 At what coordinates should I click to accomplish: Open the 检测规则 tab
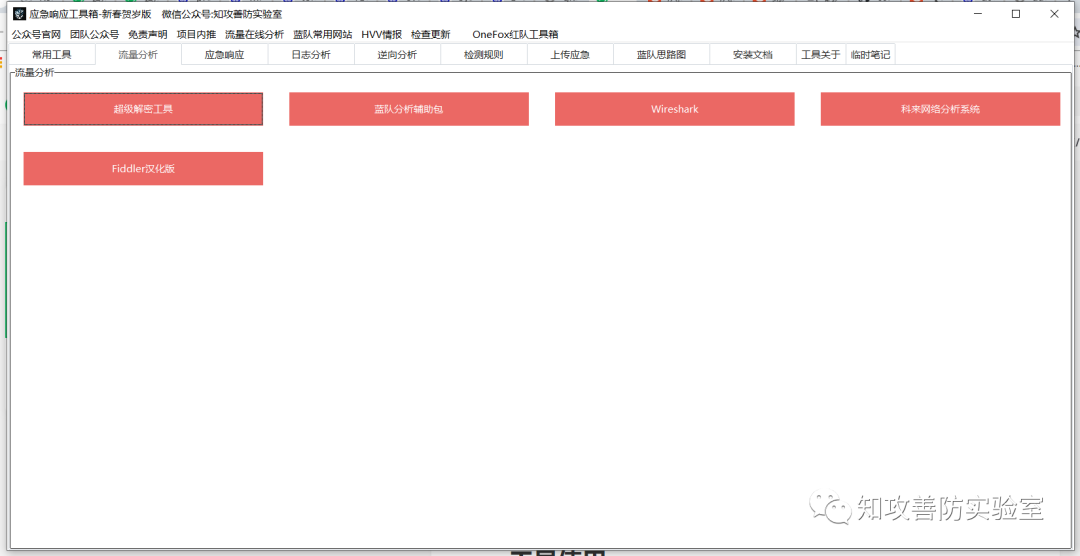pos(484,55)
